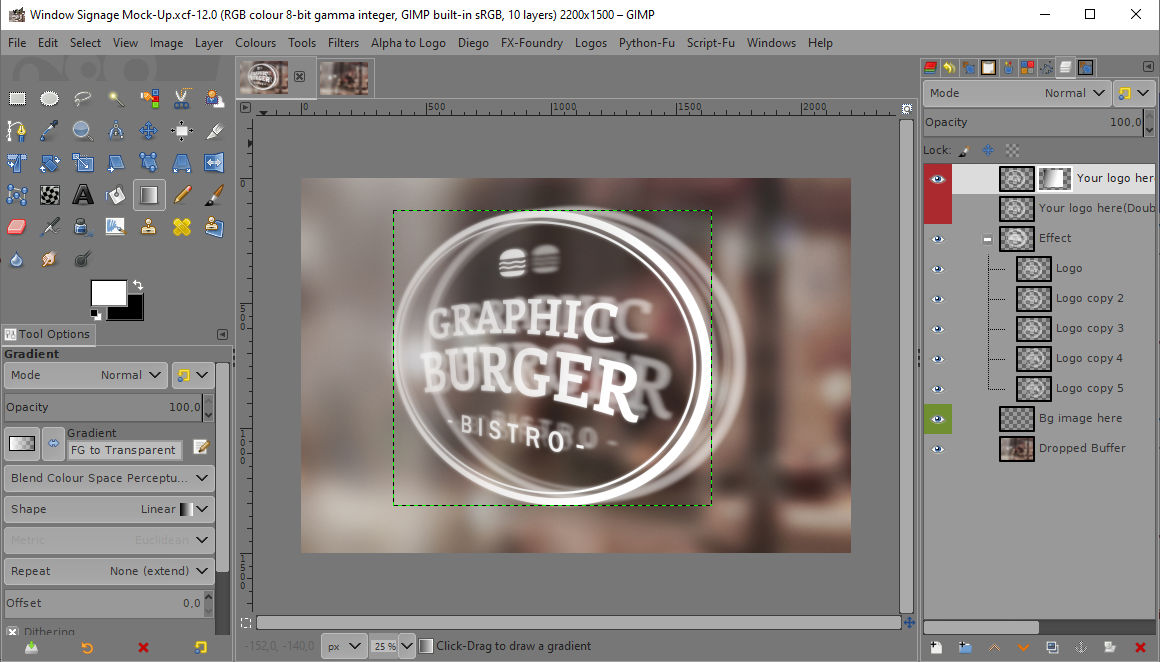Image resolution: width=1160 pixels, height=662 pixels.
Task: Click the Zoom magnifier tool
Action: coord(83,131)
